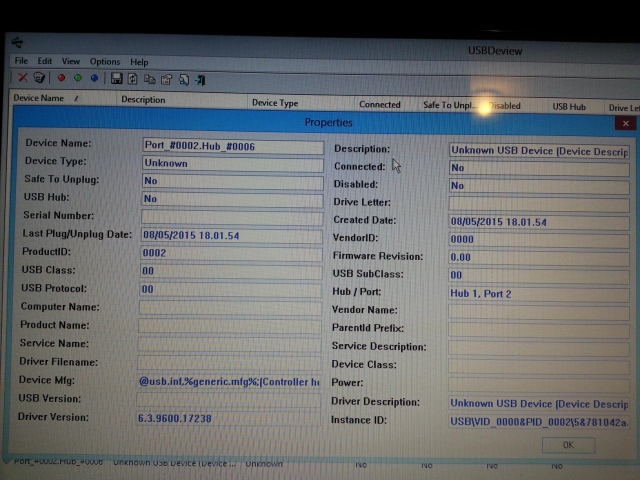
Task: Click the ProductID field showing 0002
Action: tap(231, 253)
